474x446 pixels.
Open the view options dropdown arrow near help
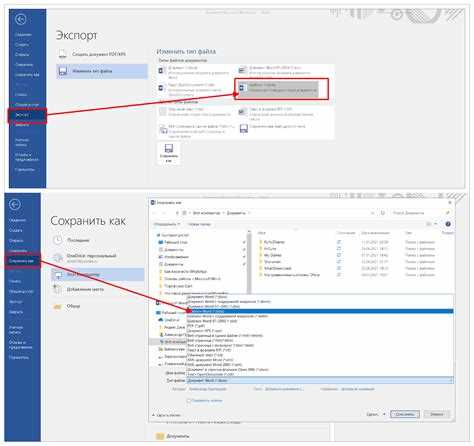click(436, 224)
